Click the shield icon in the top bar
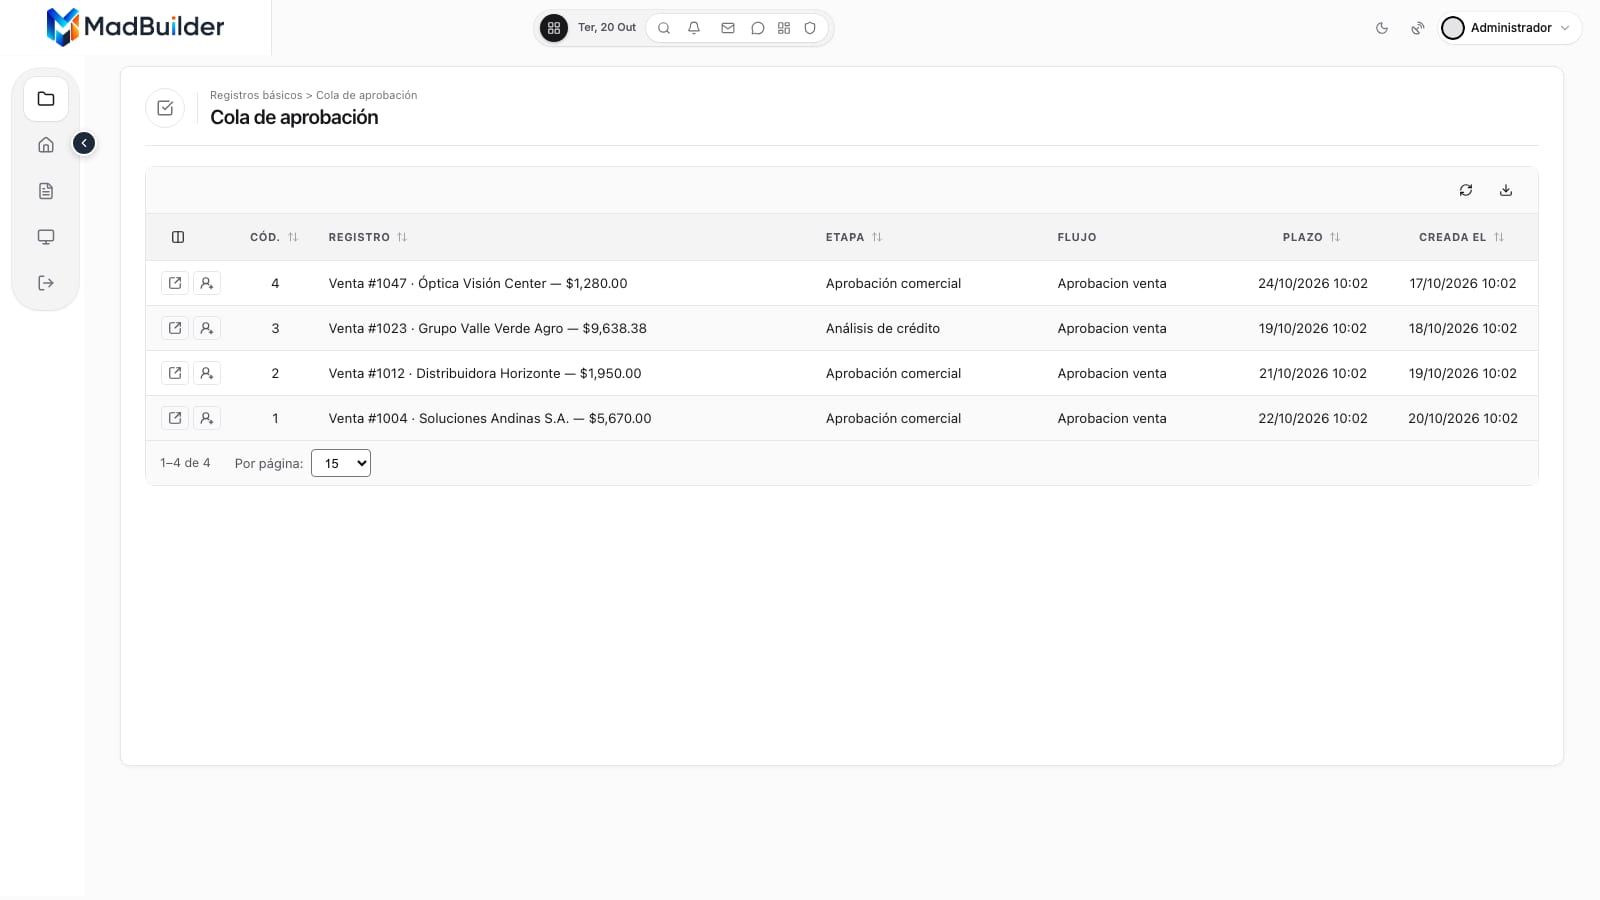Image resolution: width=1600 pixels, height=900 pixels. pyautogui.click(x=810, y=28)
